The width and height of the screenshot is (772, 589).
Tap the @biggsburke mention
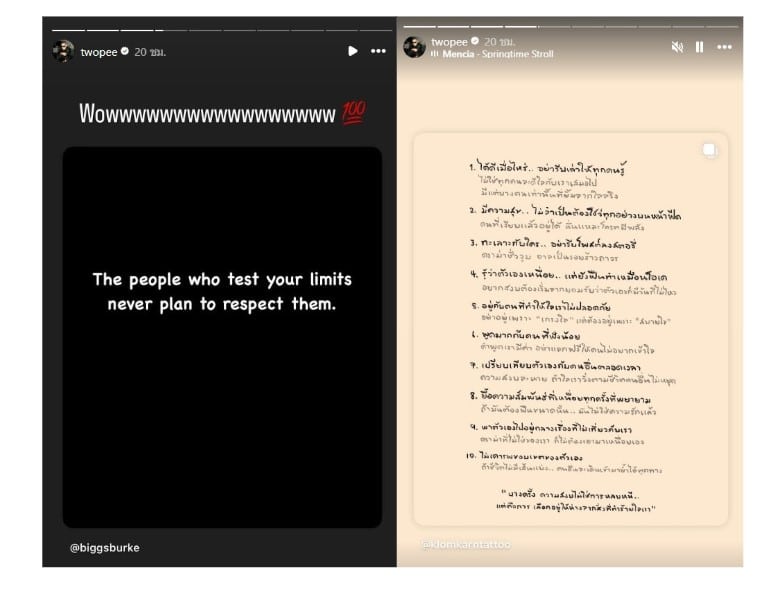[105, 547]
